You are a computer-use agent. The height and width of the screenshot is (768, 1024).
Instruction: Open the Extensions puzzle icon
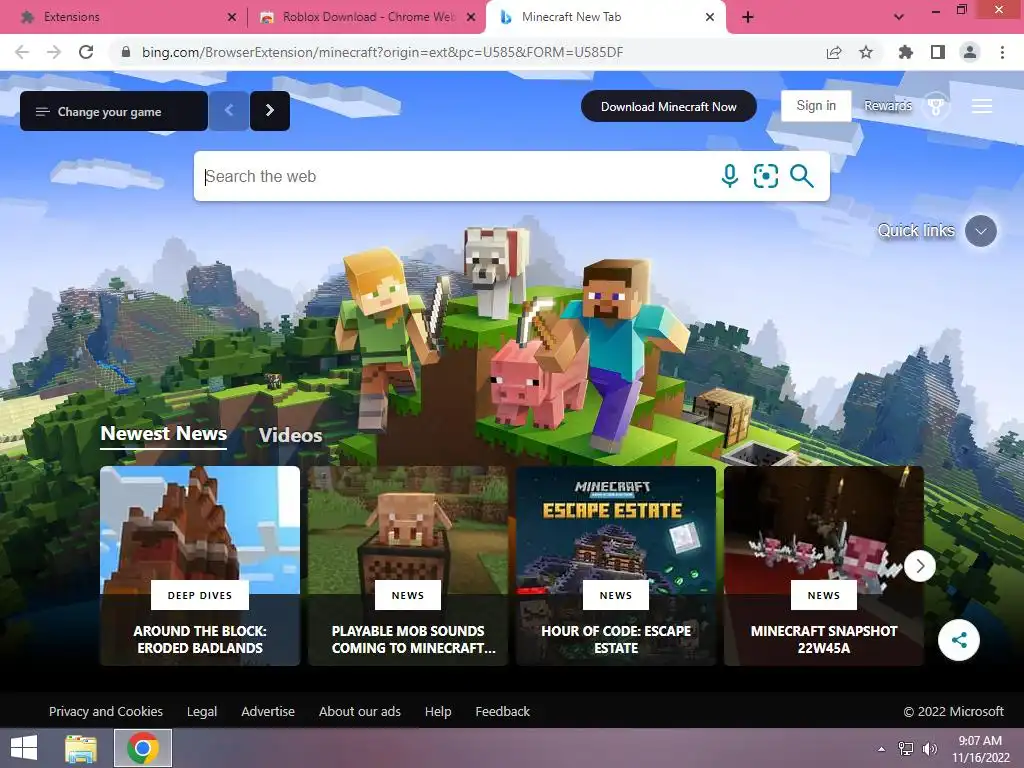click(x=905, y=52)
